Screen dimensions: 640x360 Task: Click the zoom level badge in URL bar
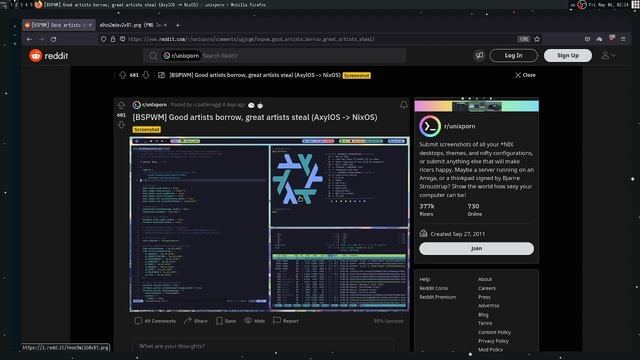tap(524, 39)
